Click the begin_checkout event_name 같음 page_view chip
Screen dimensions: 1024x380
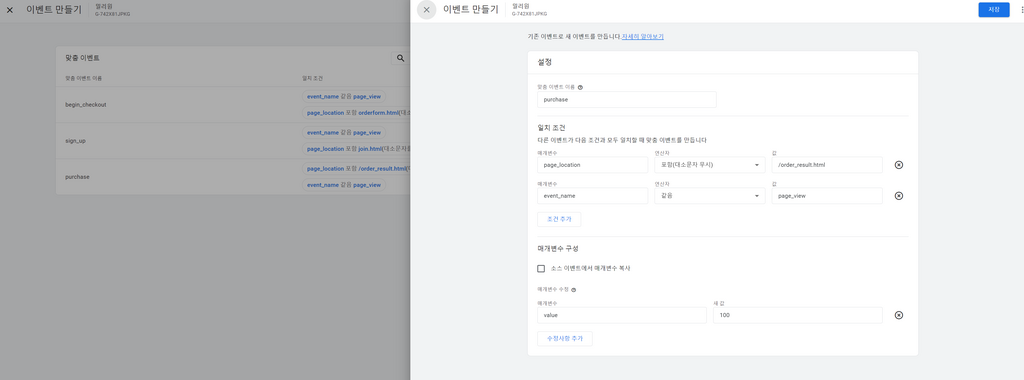coord(344,96)
